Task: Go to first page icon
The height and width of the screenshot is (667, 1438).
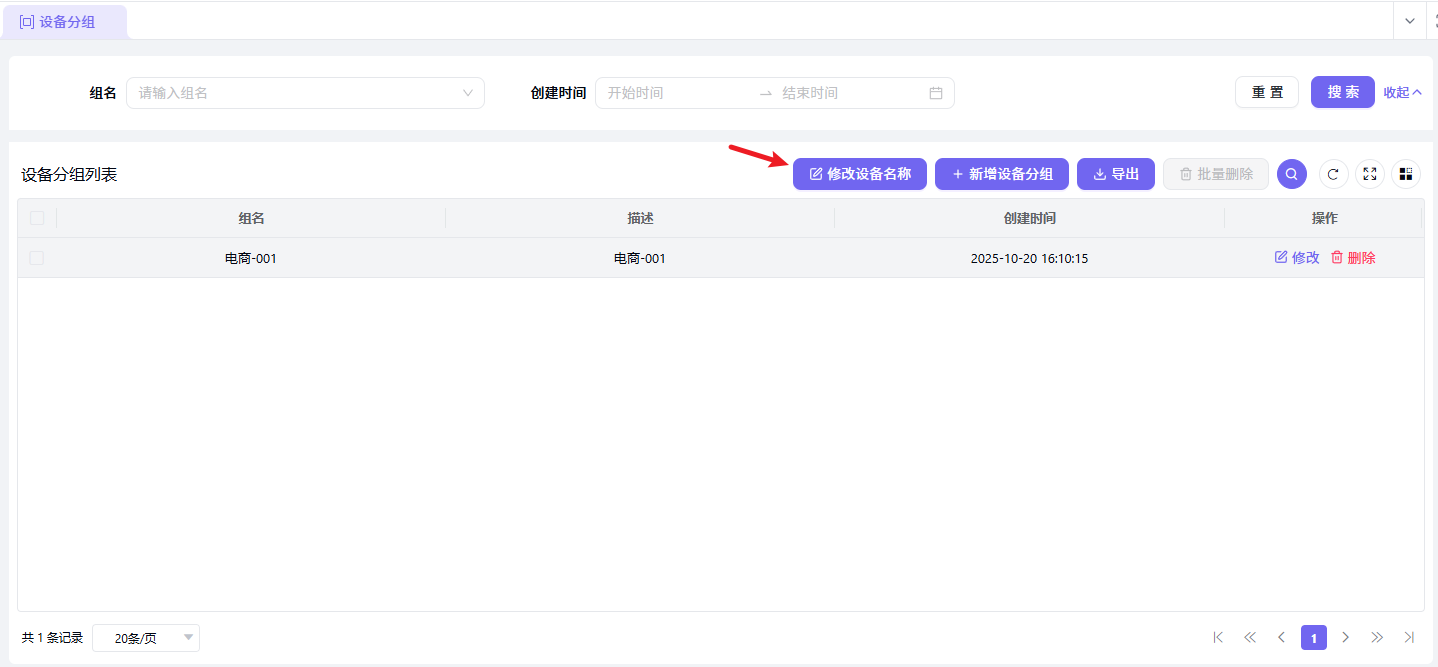Action: pyautogui.click(x=1218, y=637)
